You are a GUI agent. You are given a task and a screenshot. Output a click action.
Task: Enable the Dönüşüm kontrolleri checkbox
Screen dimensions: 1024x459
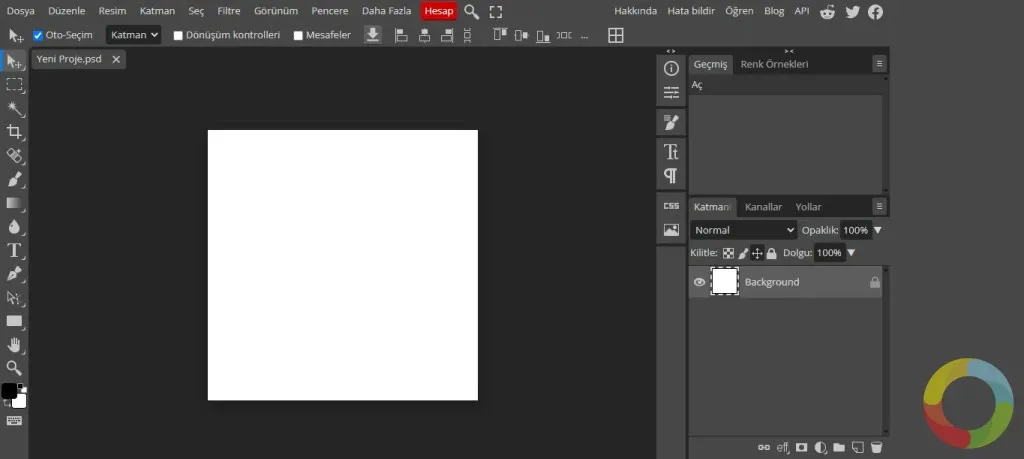[178, 35]
